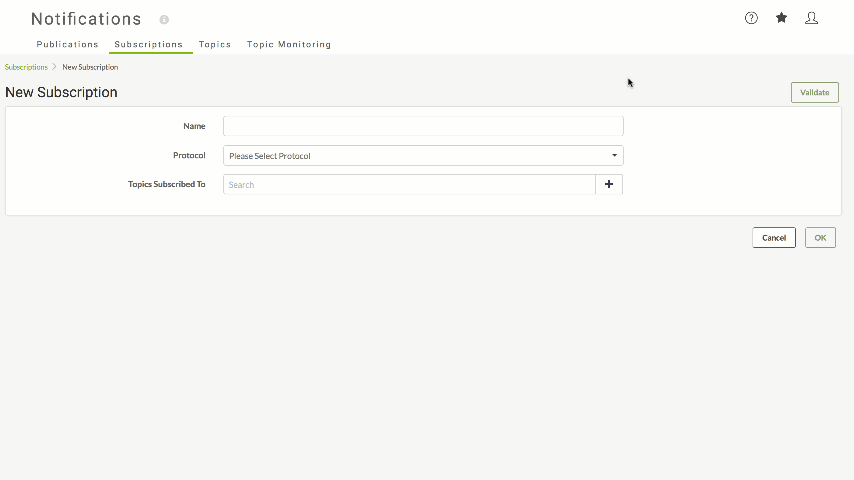Image resolution: width=854 pixels, height=480 pixels.
Task: Click the star favorites icon
Action: tap(781, 18)
